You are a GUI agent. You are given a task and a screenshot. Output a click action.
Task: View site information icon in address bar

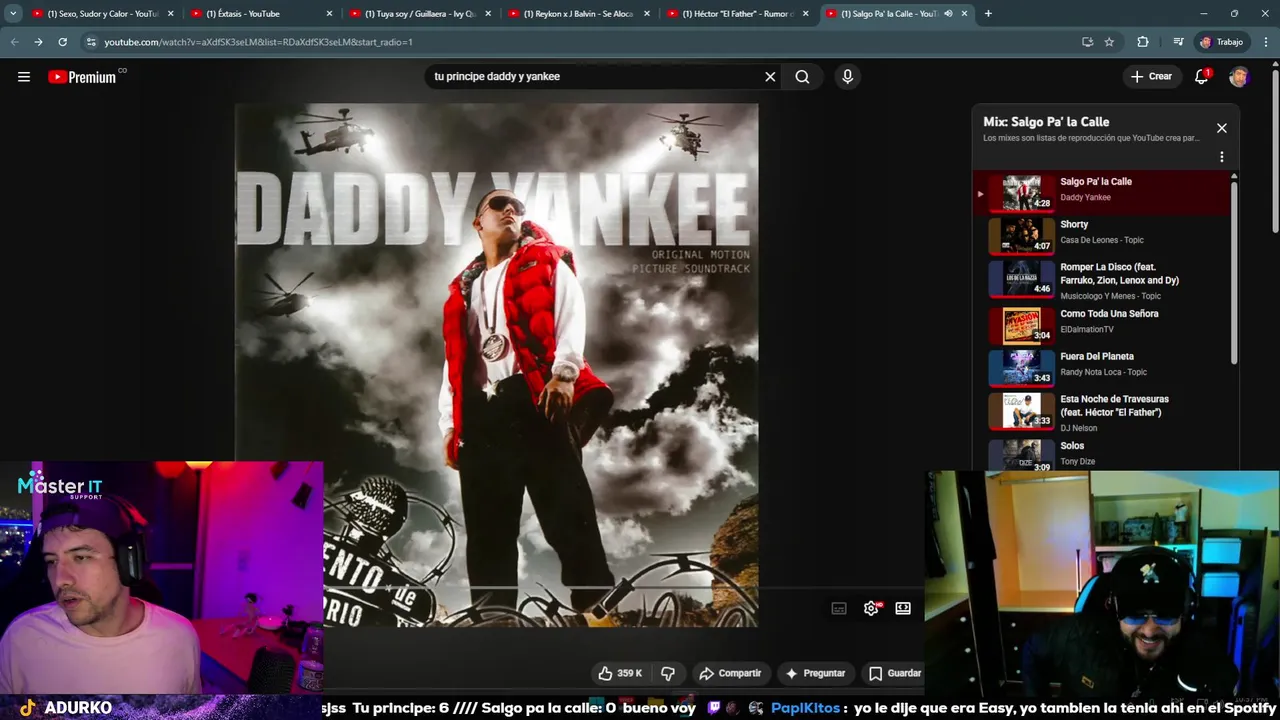91,42
